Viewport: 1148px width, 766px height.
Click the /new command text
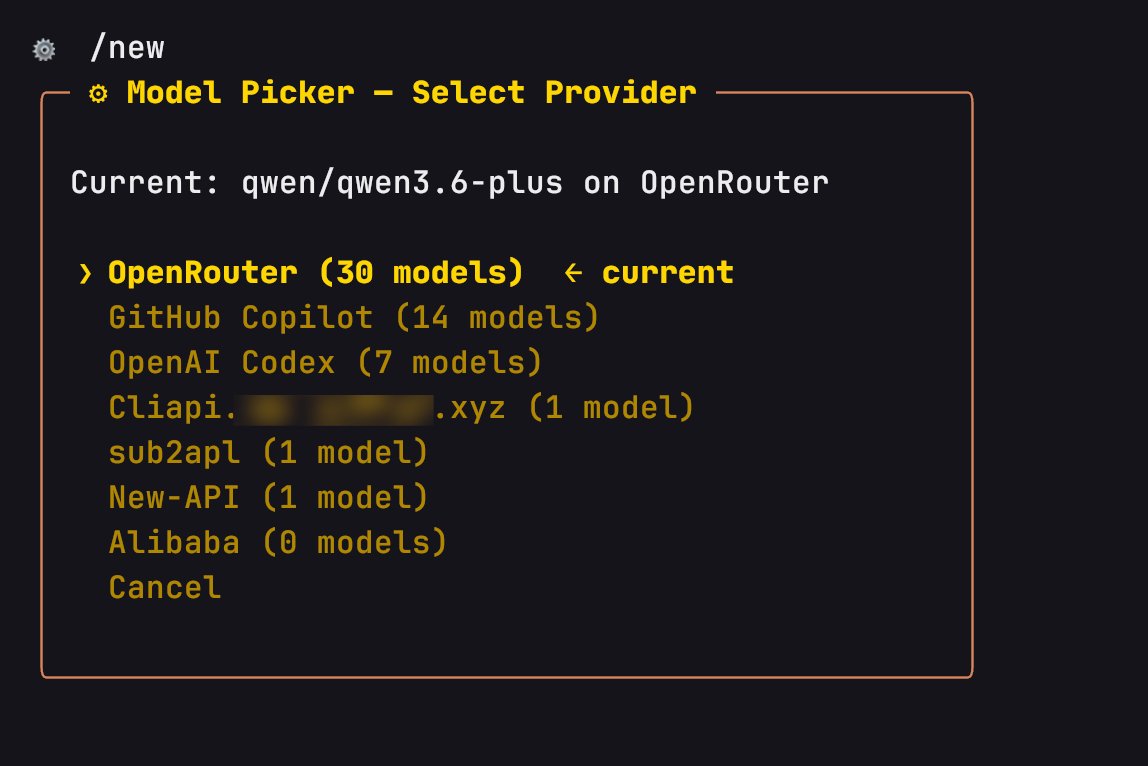click(x=126, y=47)
